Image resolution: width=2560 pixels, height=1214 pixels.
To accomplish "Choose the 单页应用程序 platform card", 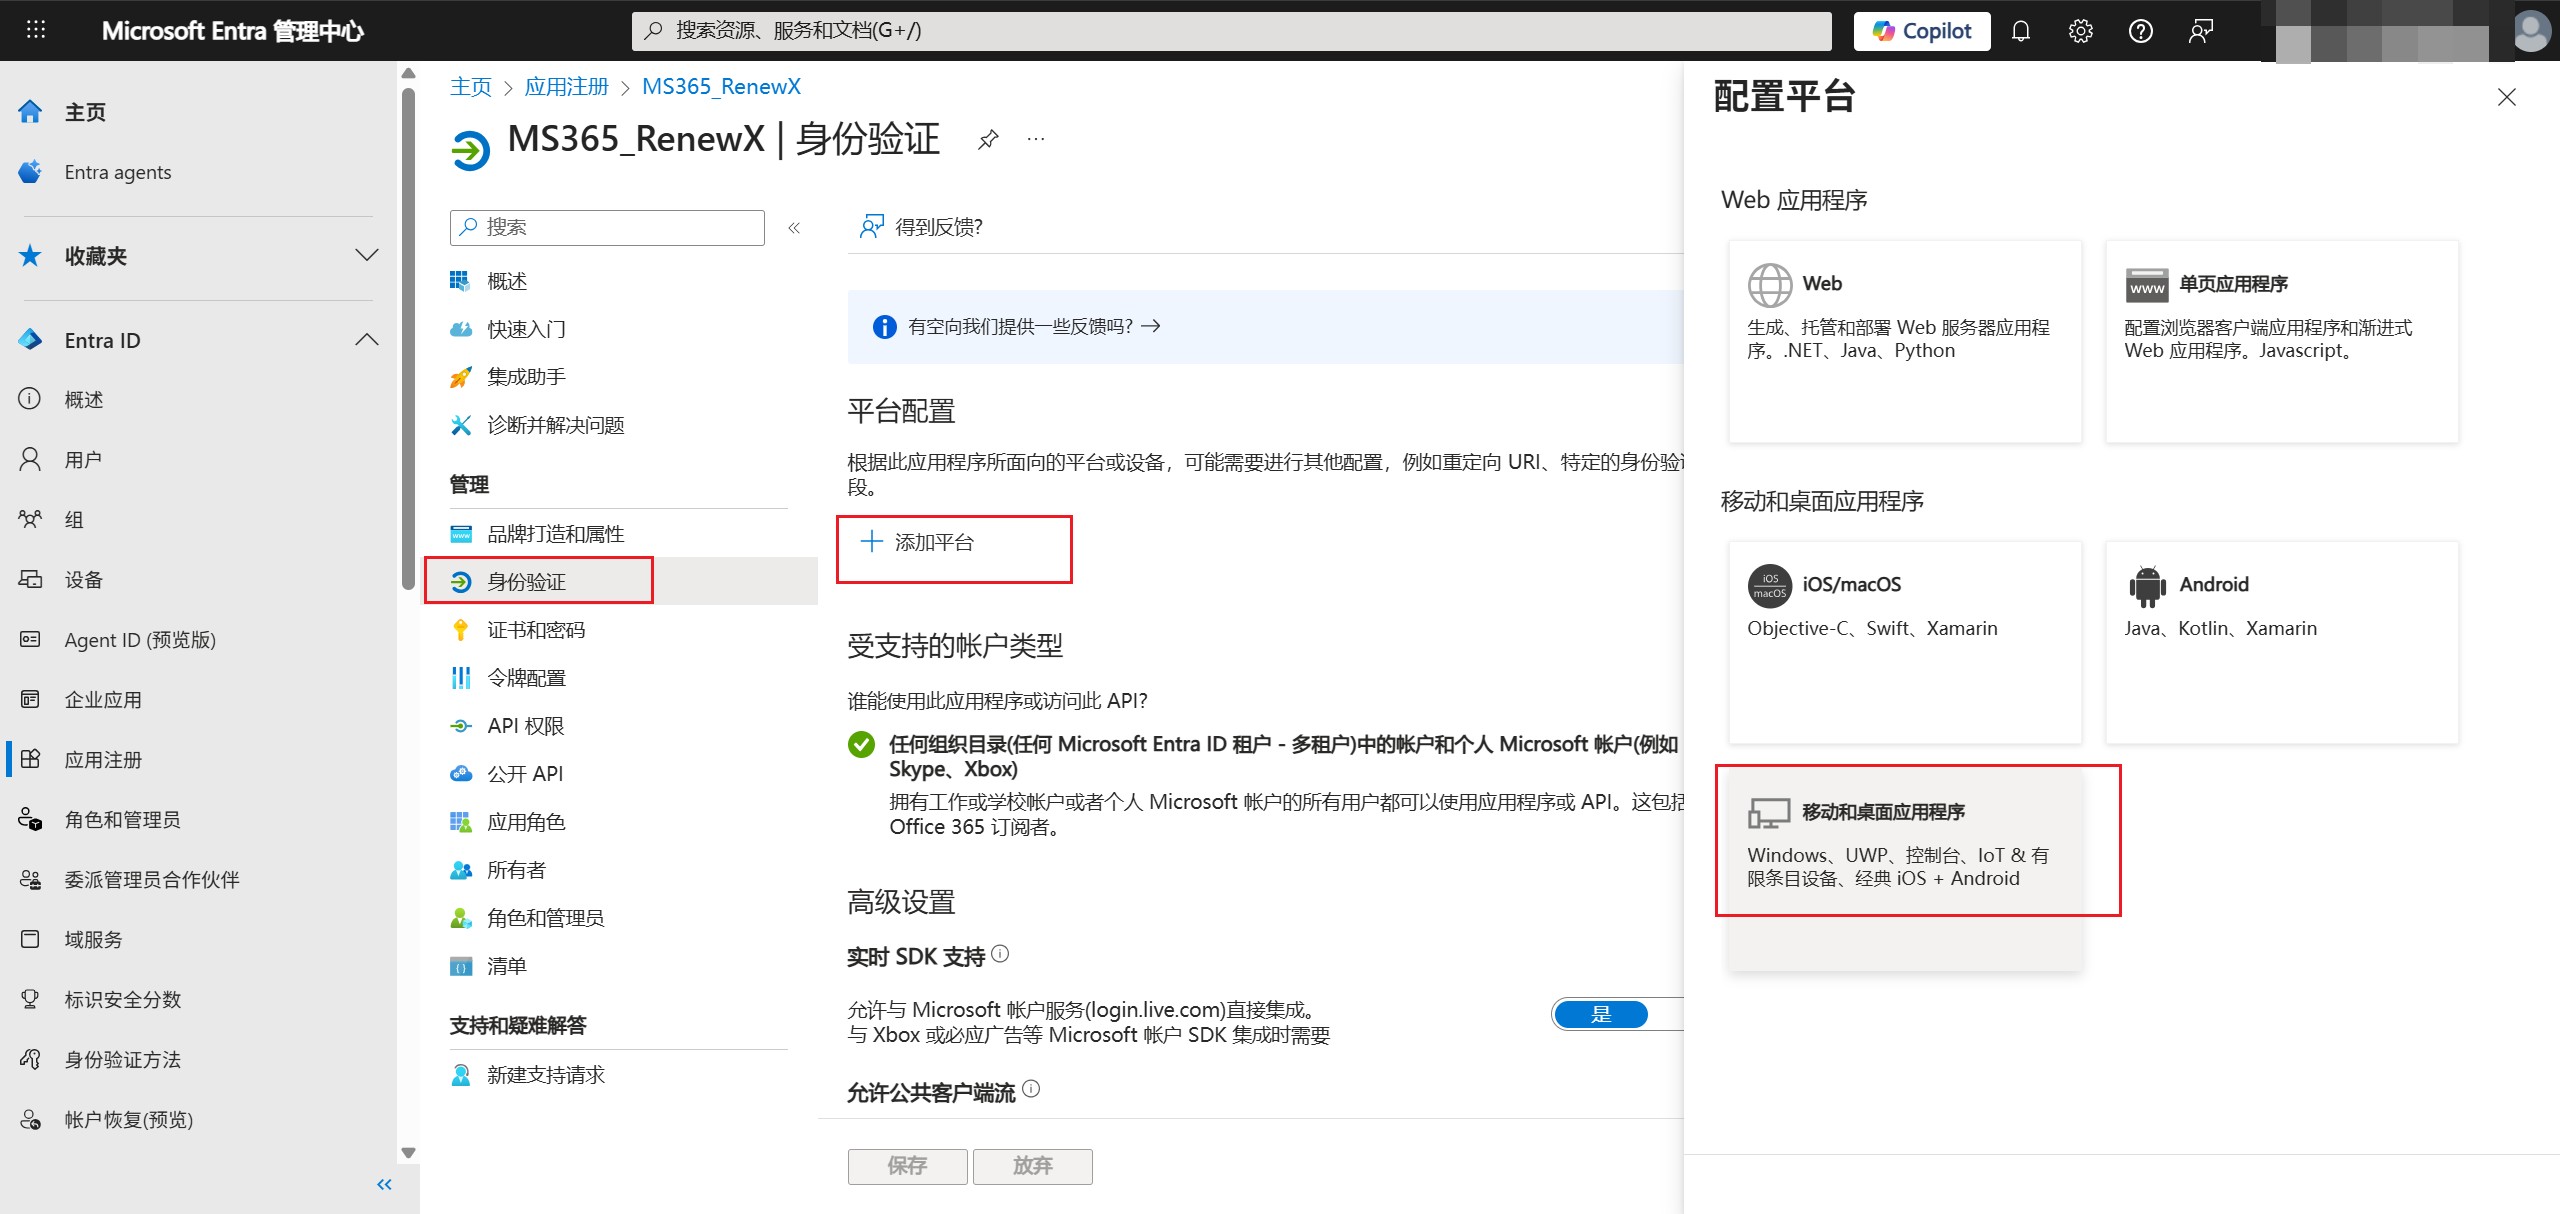I will click(x=2281, y=341).
